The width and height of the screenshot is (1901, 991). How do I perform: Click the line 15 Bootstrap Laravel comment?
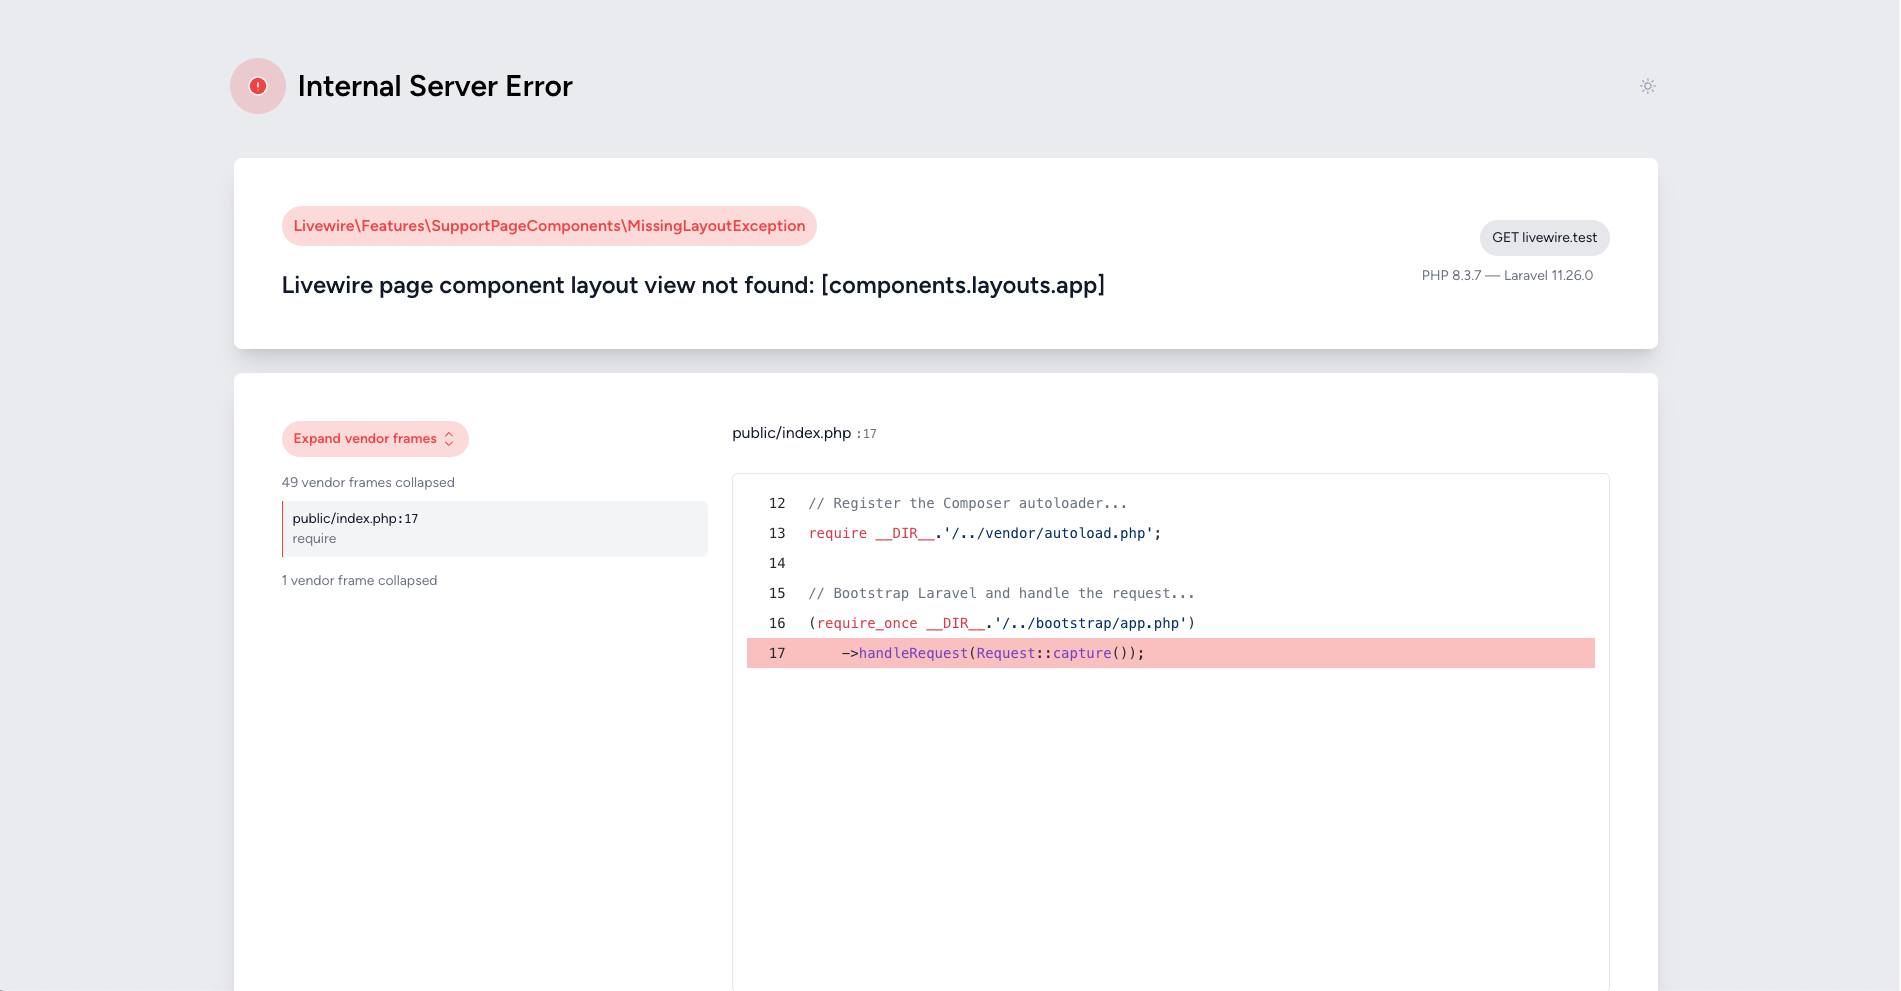(x=1001, y=593)
